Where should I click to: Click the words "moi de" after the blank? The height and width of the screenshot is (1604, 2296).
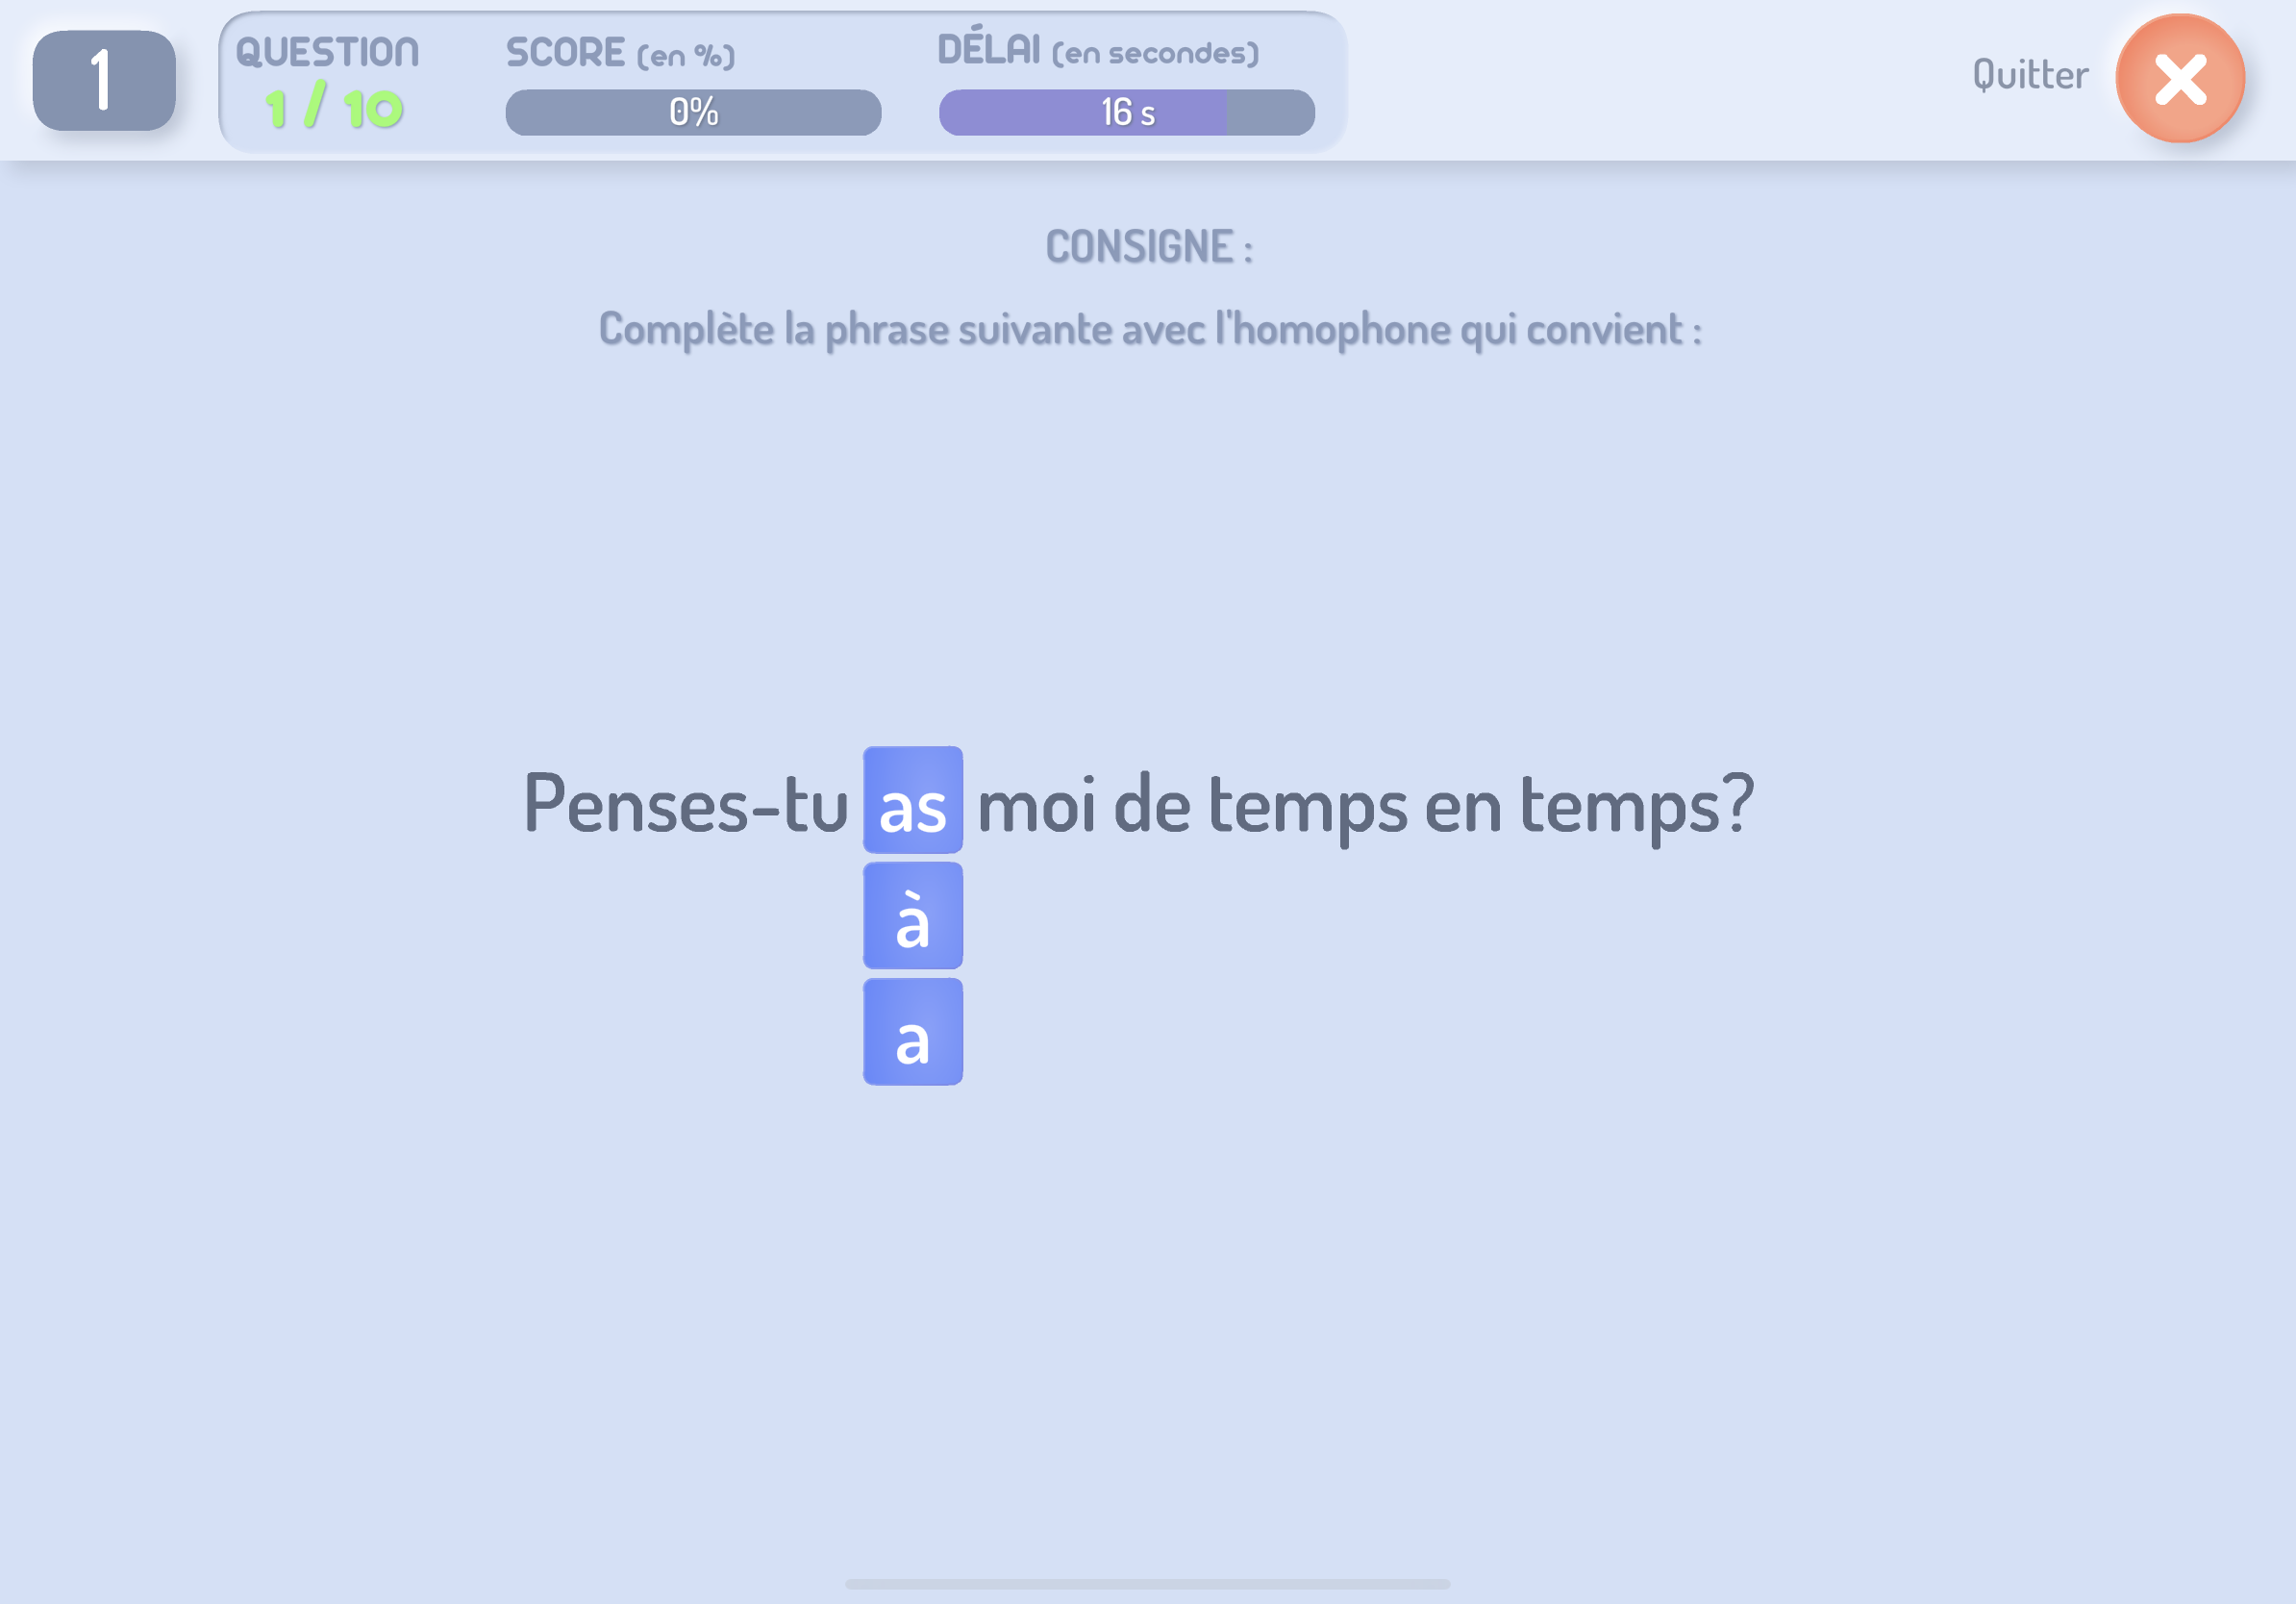[x=1084, y=803]
